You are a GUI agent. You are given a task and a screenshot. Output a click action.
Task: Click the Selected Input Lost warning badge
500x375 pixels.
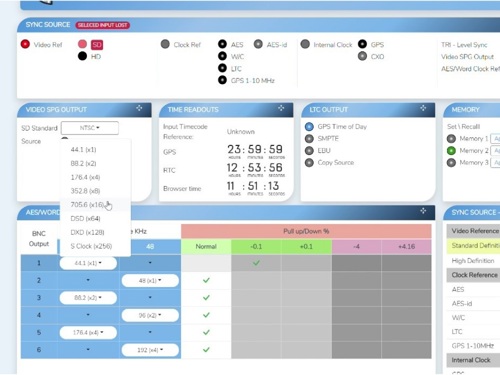click(x=102, y=25)
